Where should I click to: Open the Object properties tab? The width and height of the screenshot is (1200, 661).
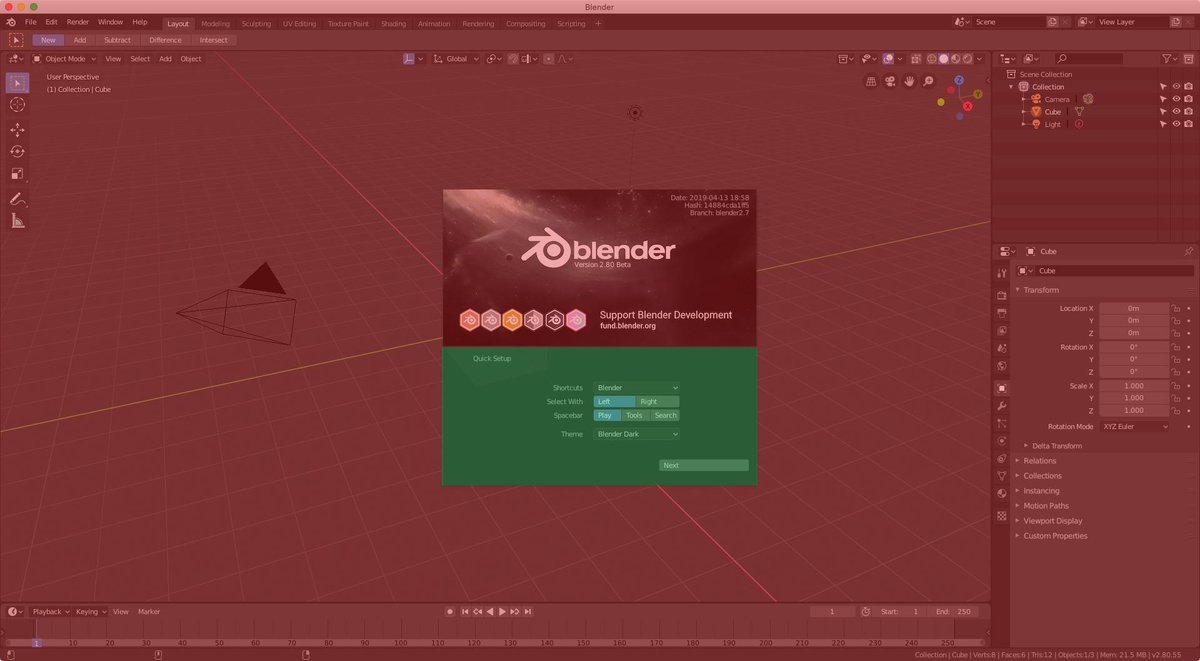[1002, 388]
